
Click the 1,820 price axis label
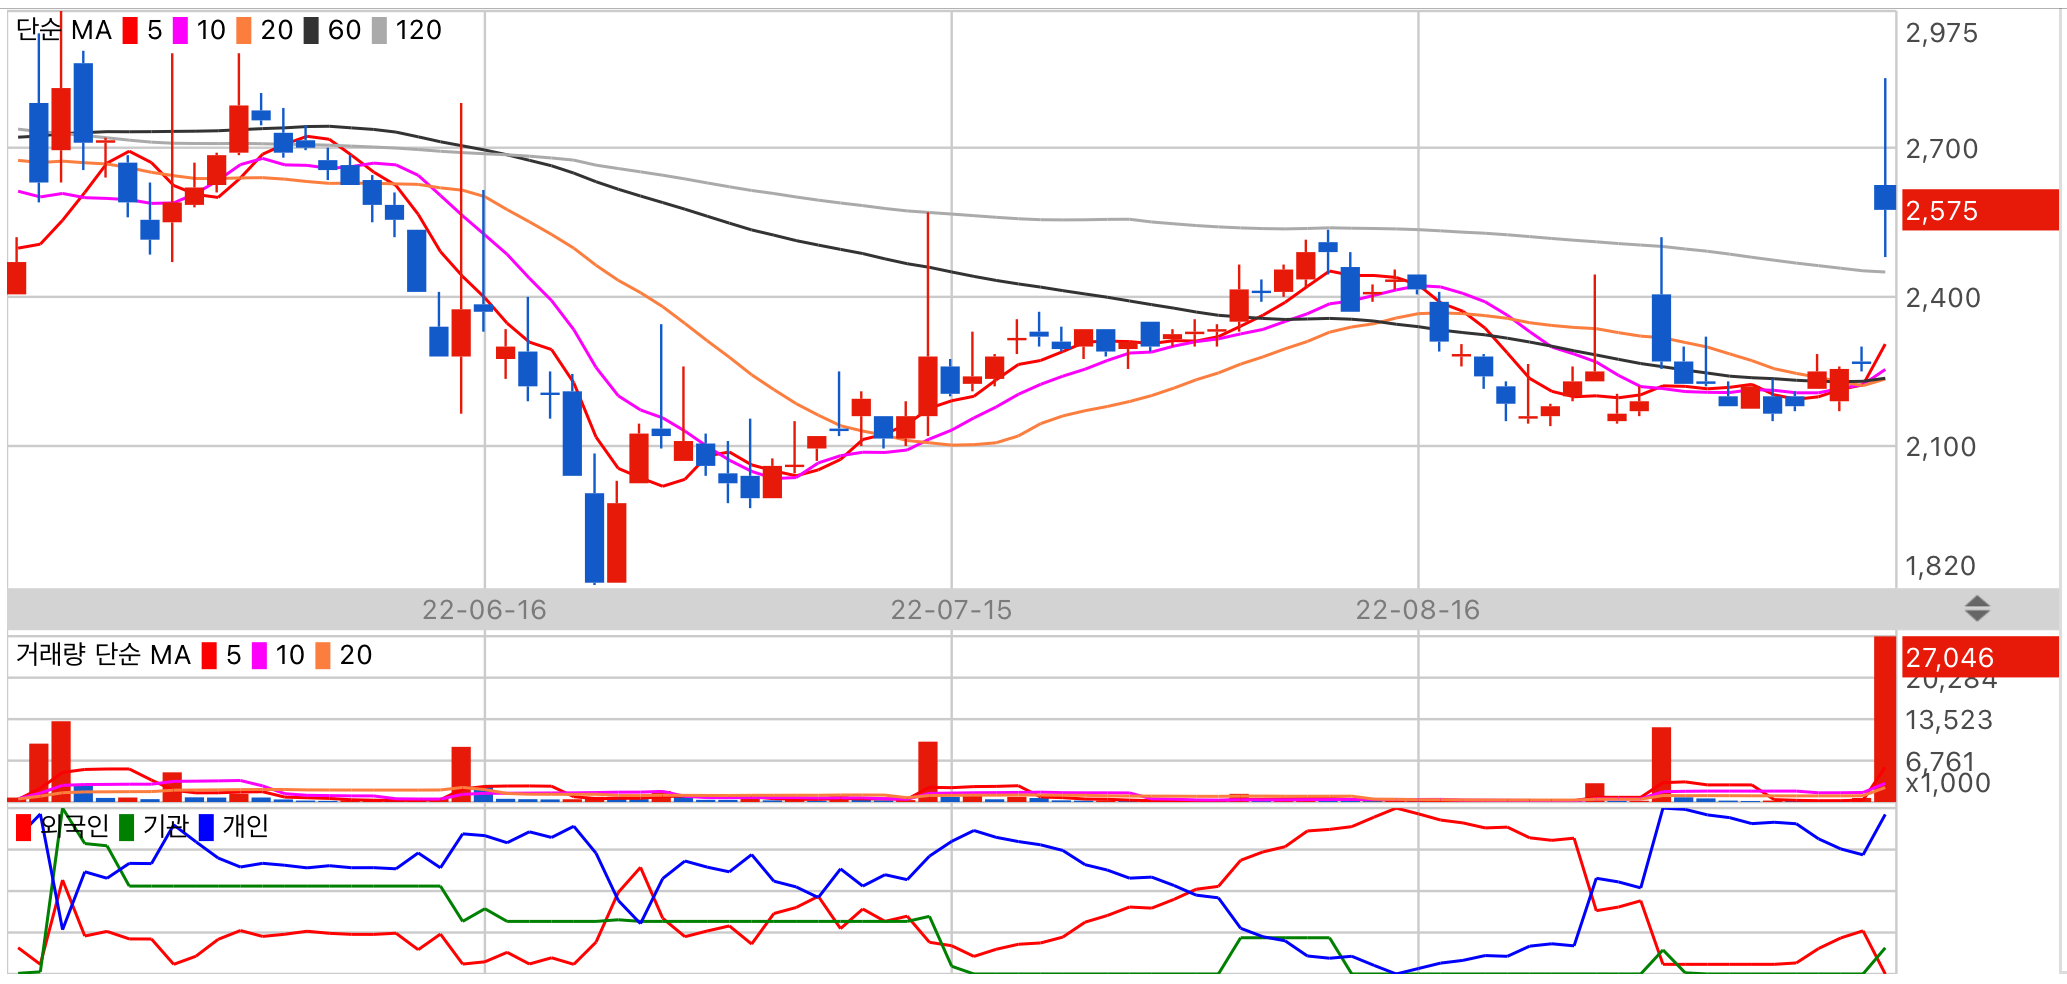coord(1940,566)
